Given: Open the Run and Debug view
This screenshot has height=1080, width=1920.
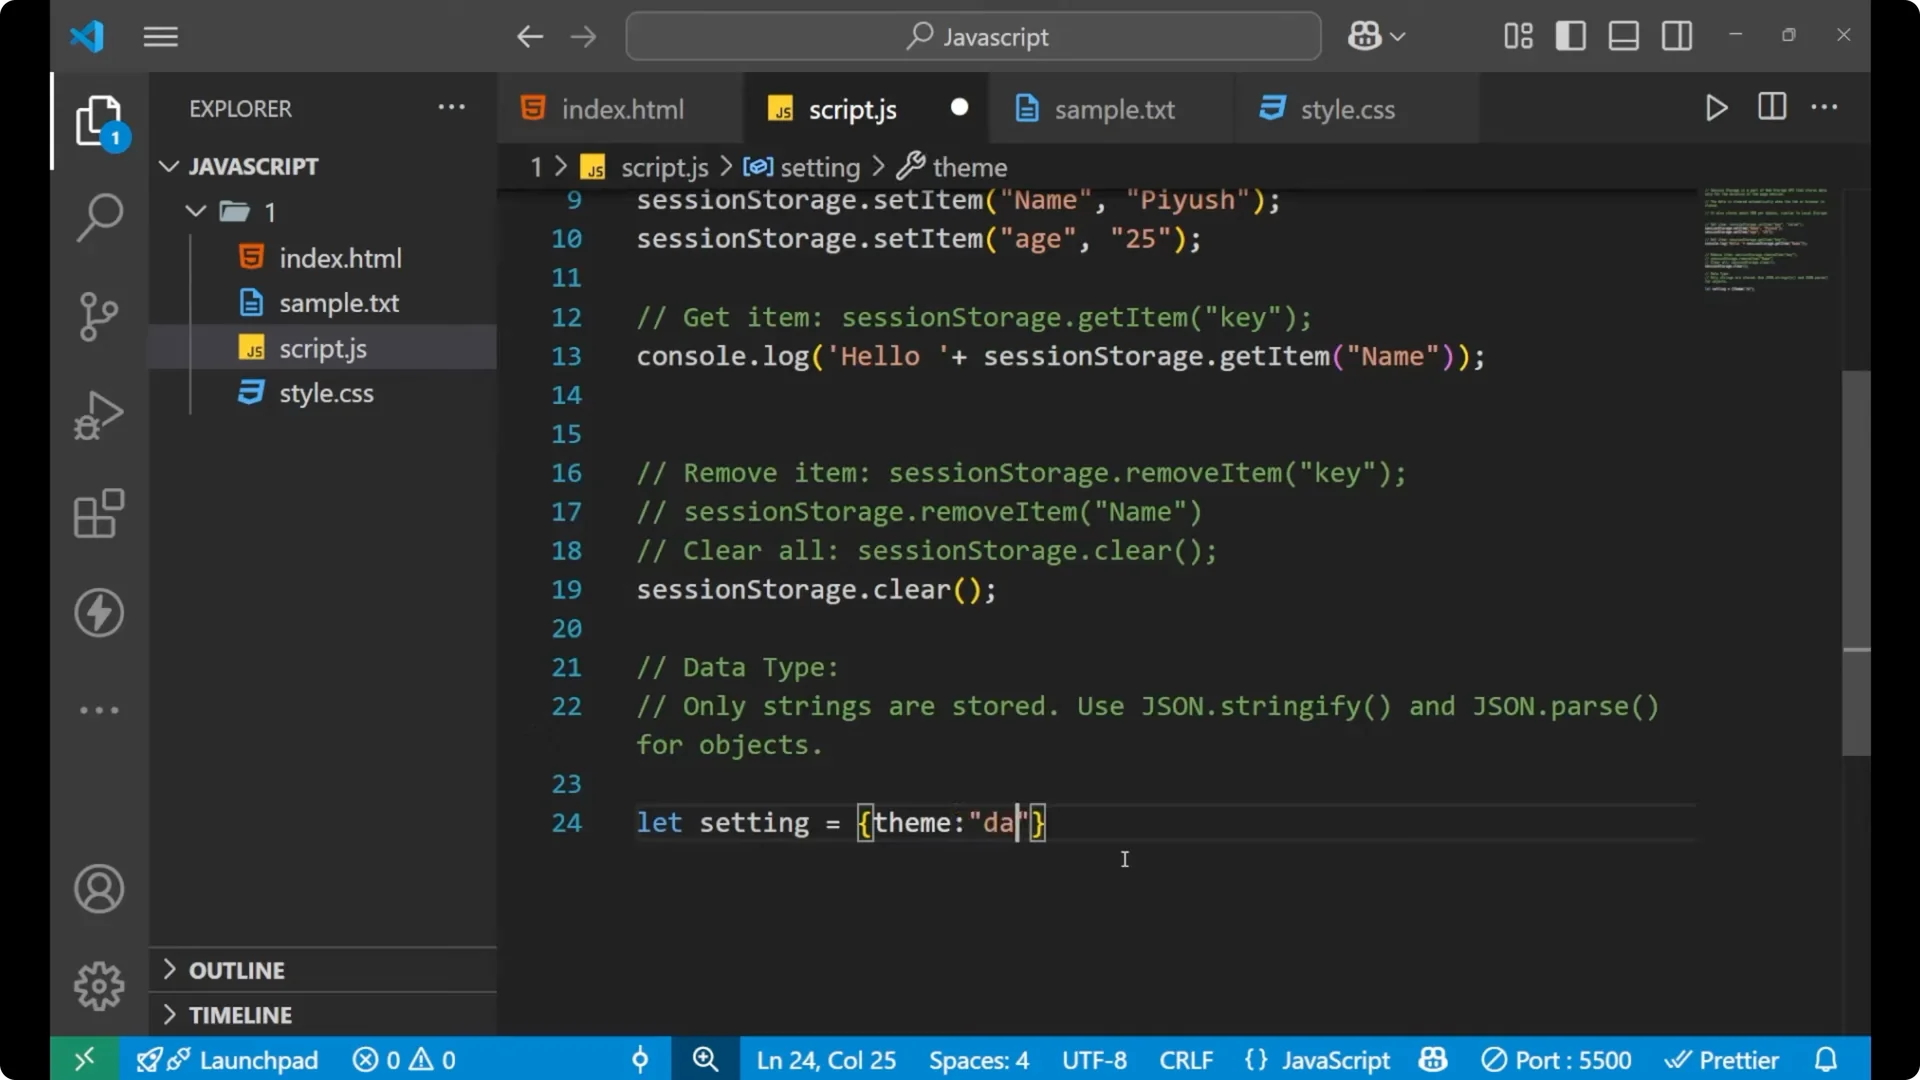Looking at the screenshot, I should point(98,414).
